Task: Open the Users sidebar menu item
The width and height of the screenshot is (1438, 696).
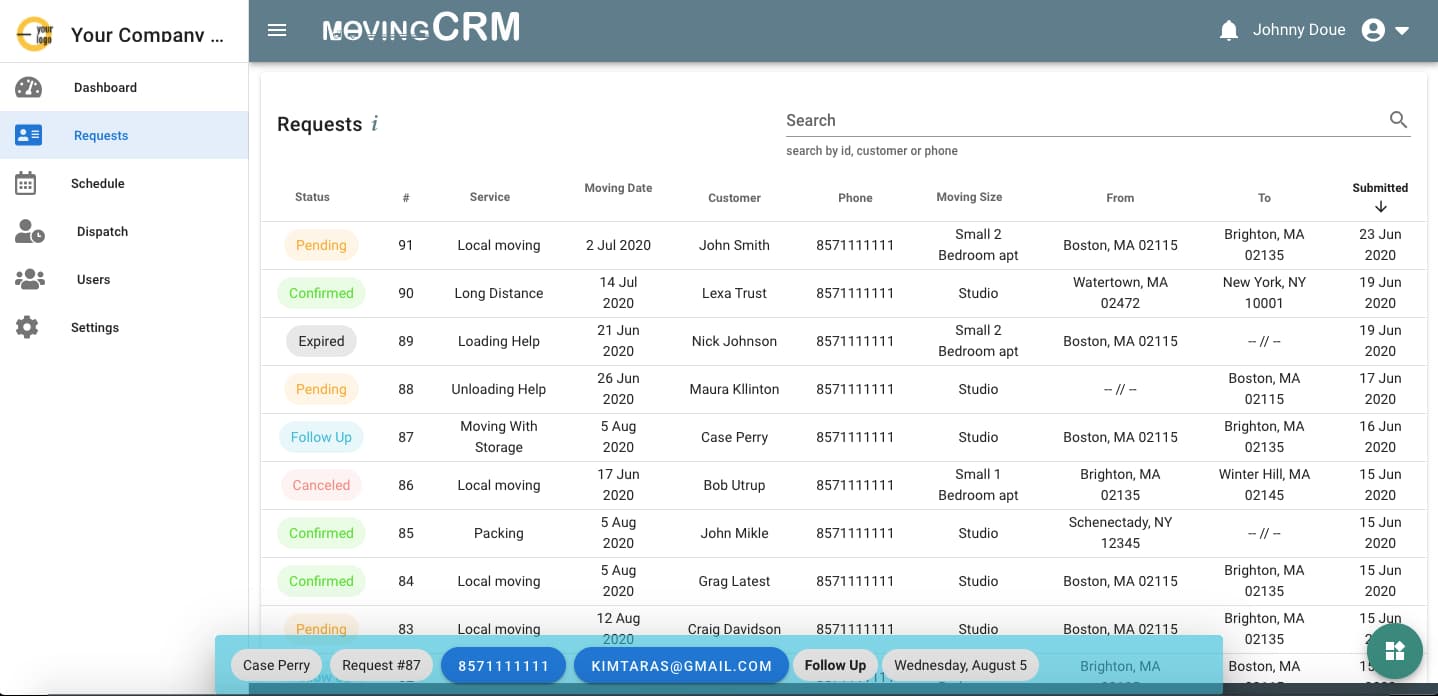Action: (93, 279)
